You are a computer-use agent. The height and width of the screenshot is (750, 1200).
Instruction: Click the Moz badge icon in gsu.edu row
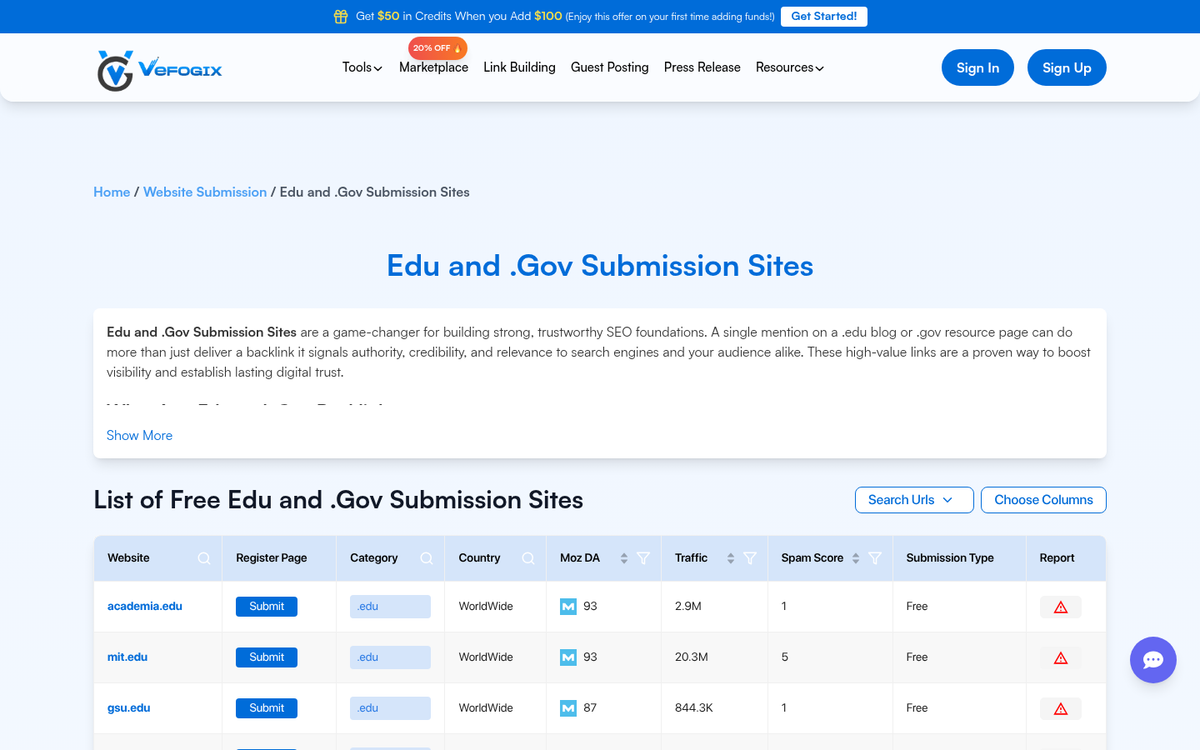click(565, 707)
